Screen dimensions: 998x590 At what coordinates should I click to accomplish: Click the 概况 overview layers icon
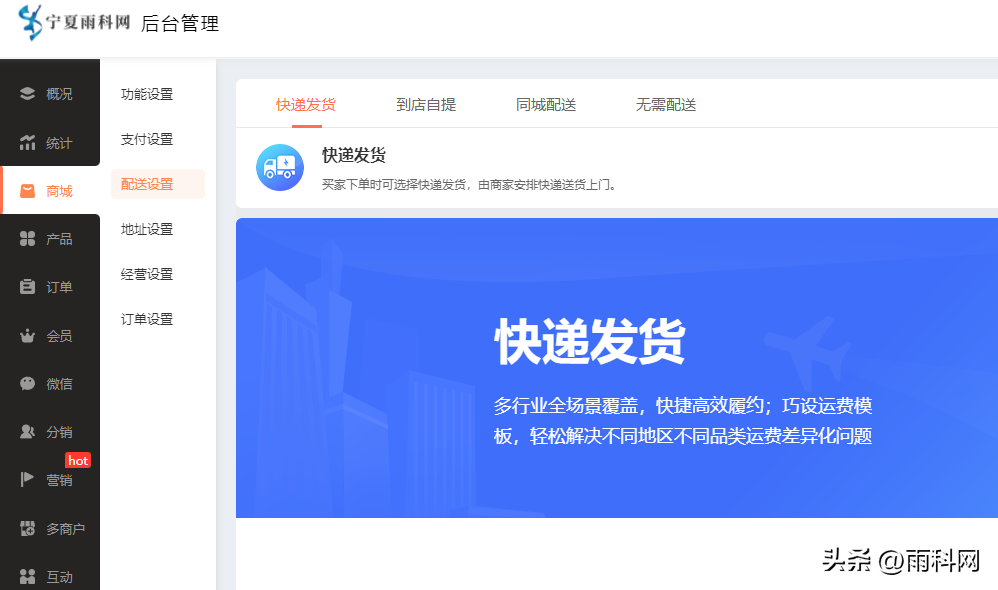pyautogui.click(x=28, y=94)
